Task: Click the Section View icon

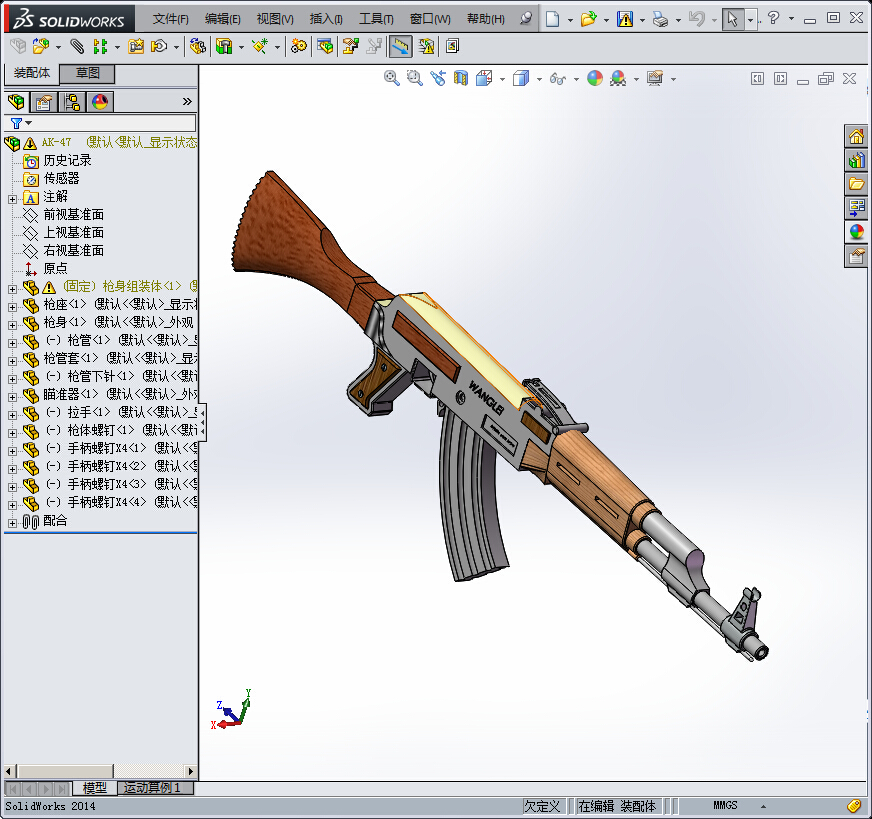Action: pos(460,78)
